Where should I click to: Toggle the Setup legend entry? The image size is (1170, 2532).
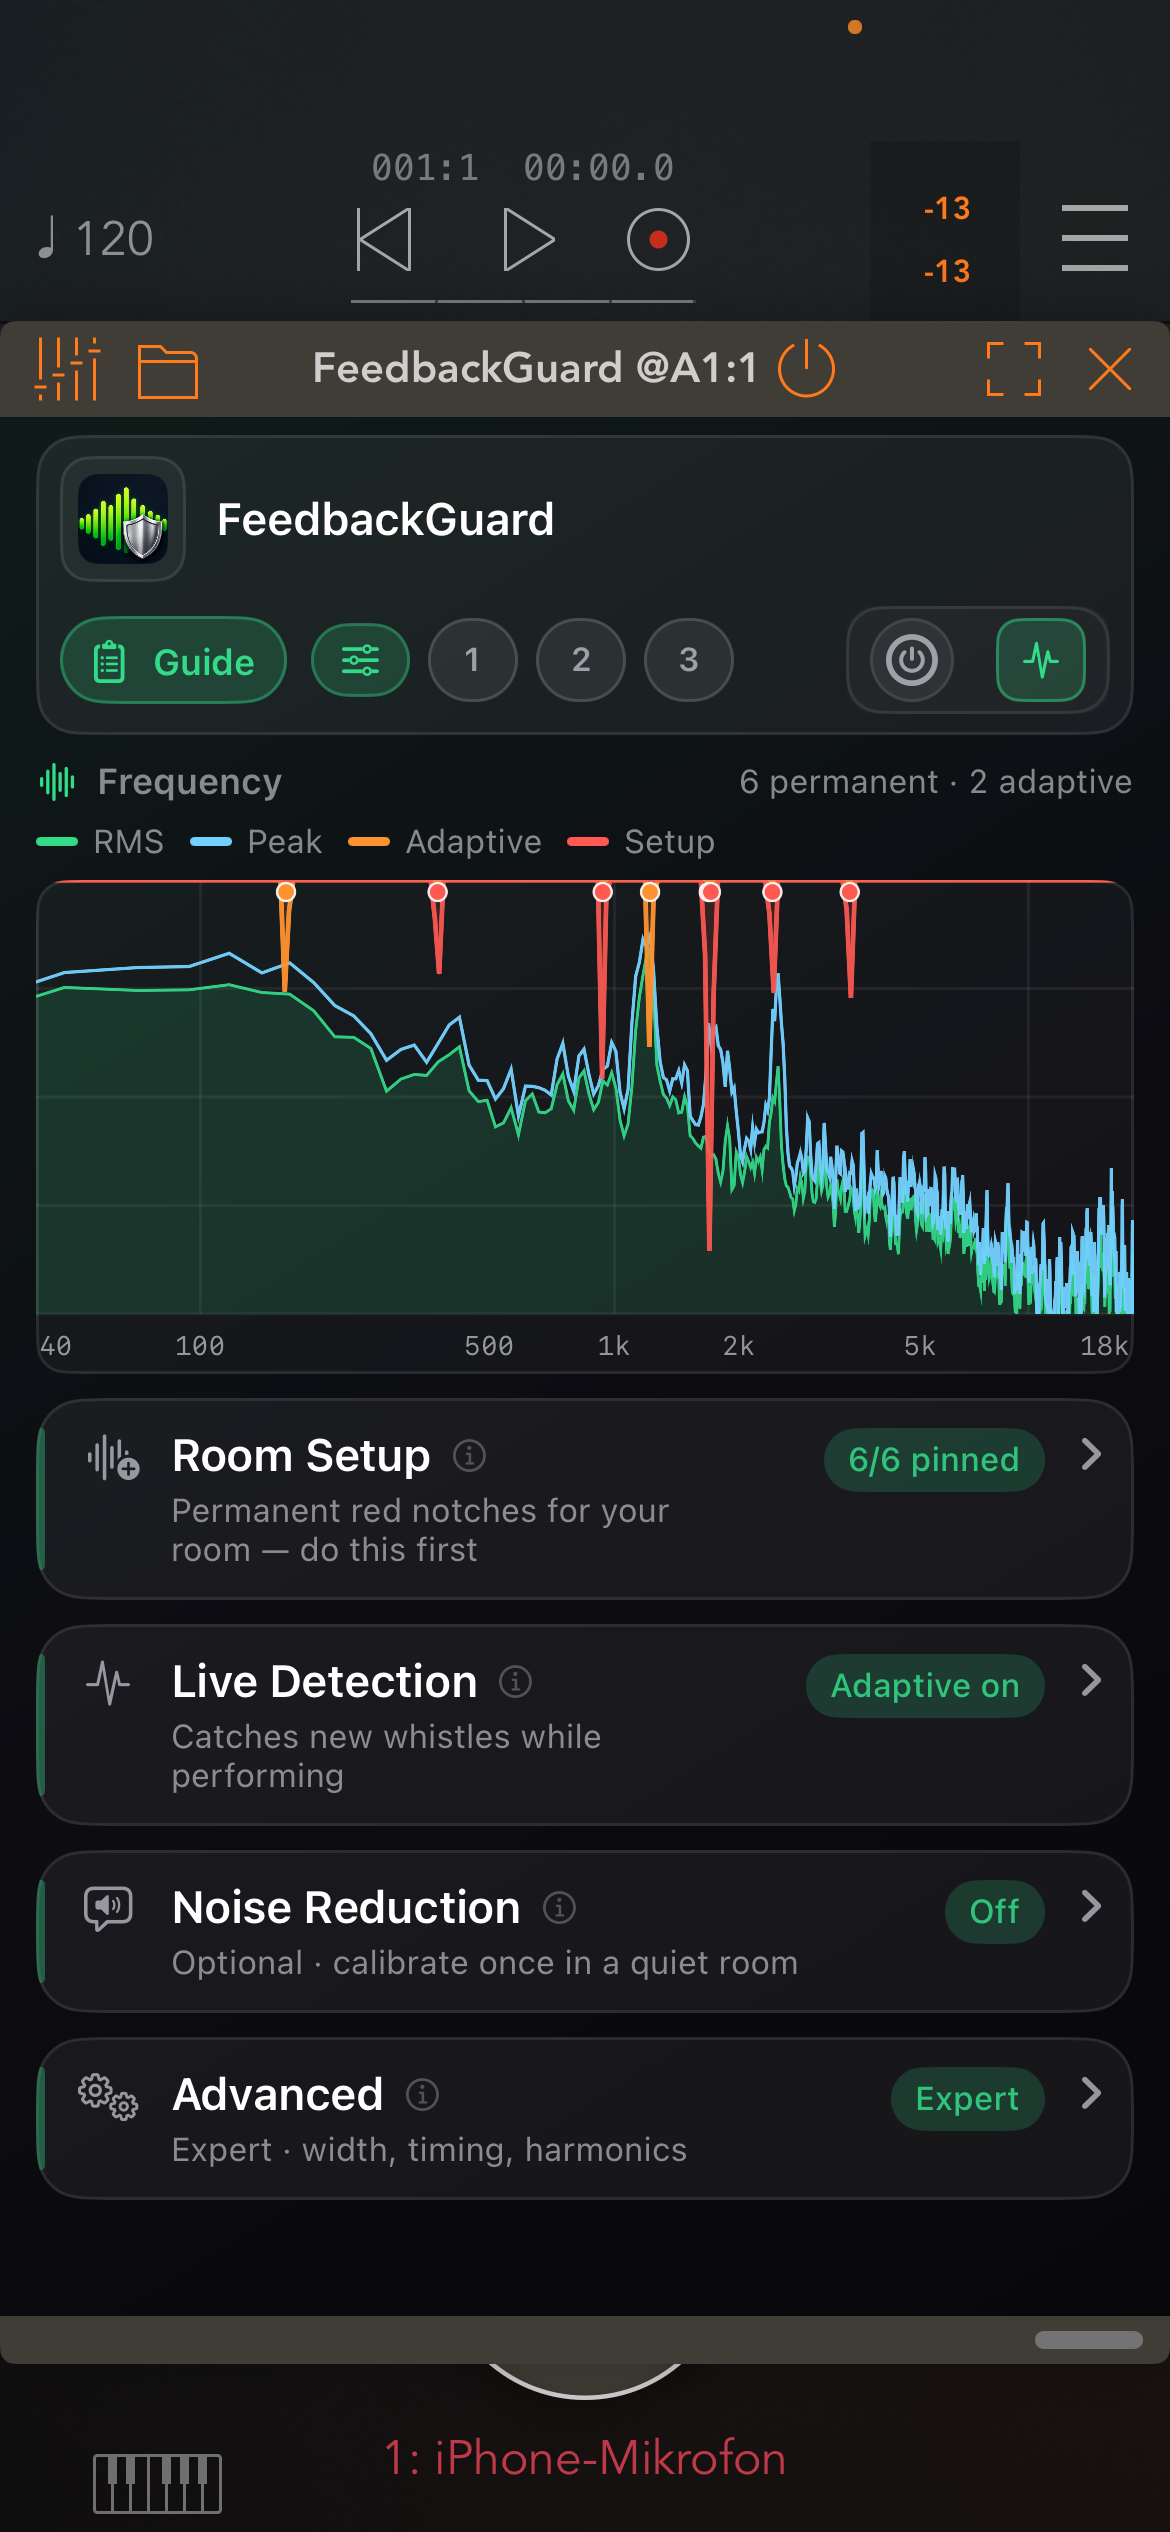coord(641,841)
